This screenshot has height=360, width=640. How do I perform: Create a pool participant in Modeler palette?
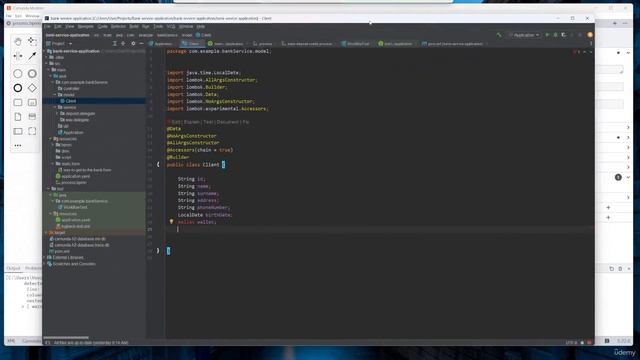tap(18, 131)
